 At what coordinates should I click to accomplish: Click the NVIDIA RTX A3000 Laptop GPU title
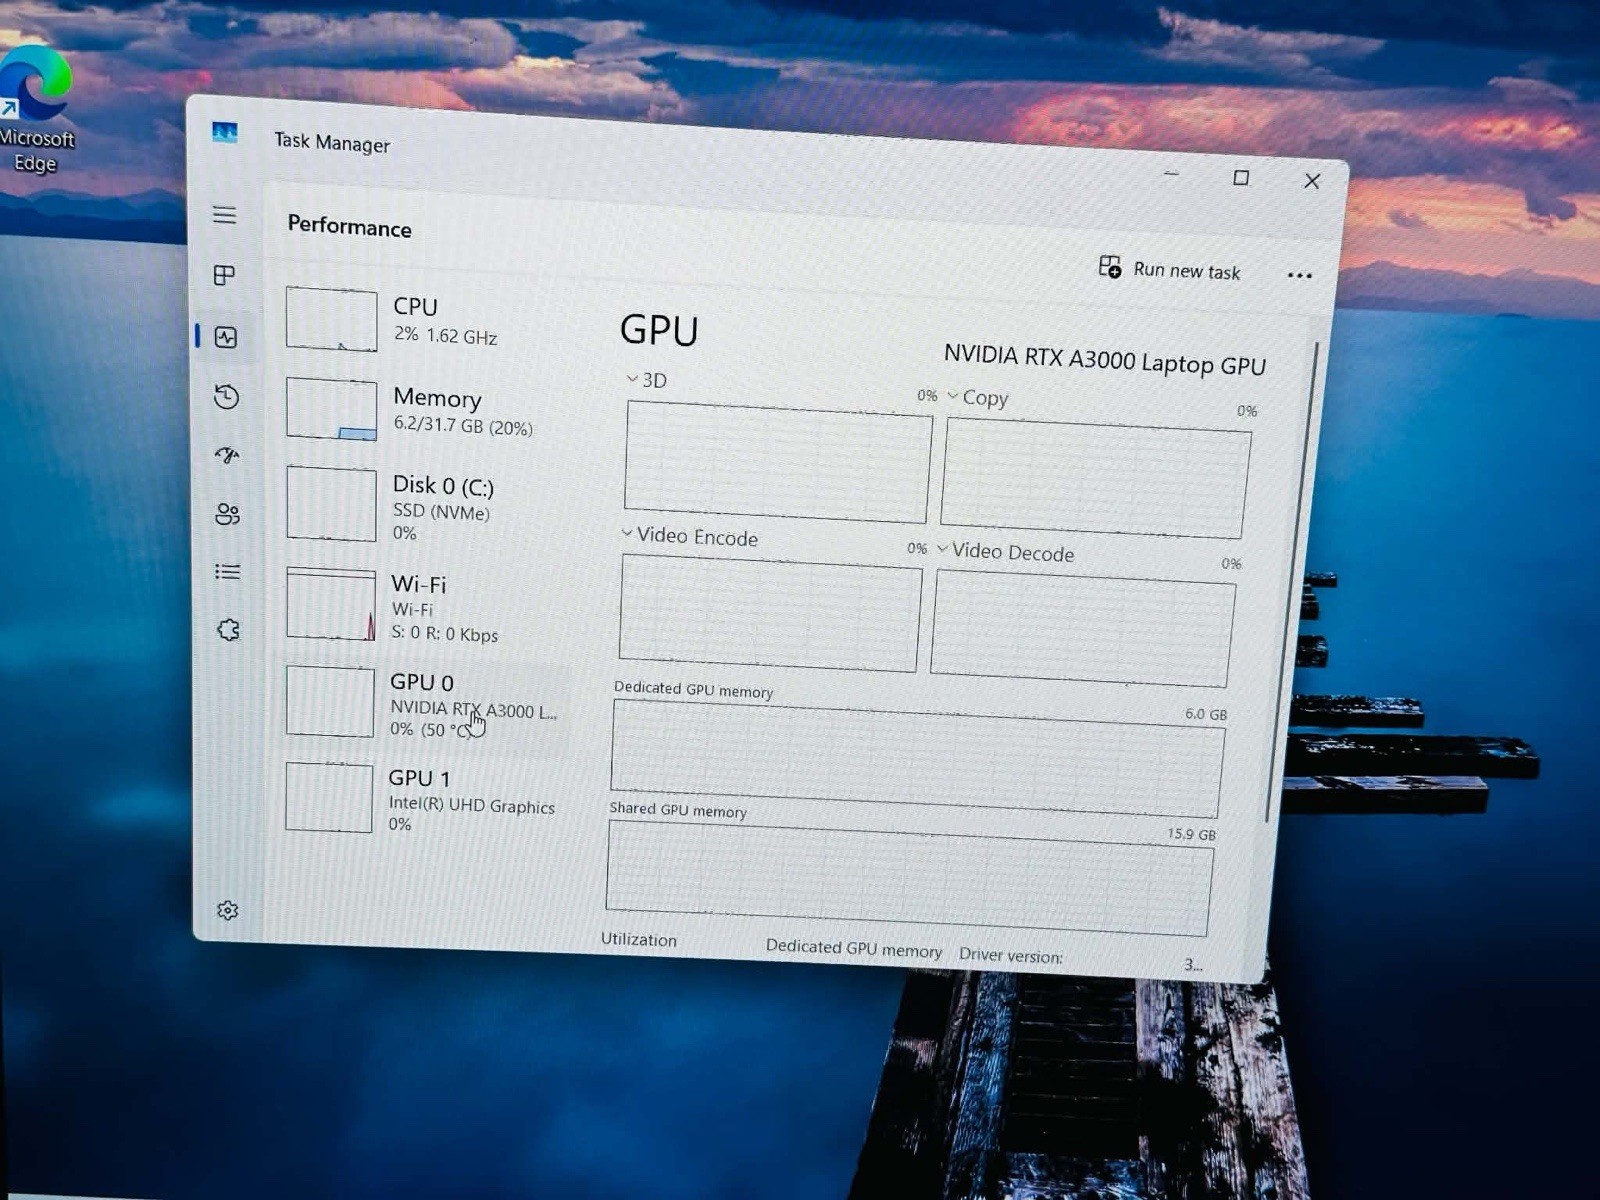[1105, 359]
